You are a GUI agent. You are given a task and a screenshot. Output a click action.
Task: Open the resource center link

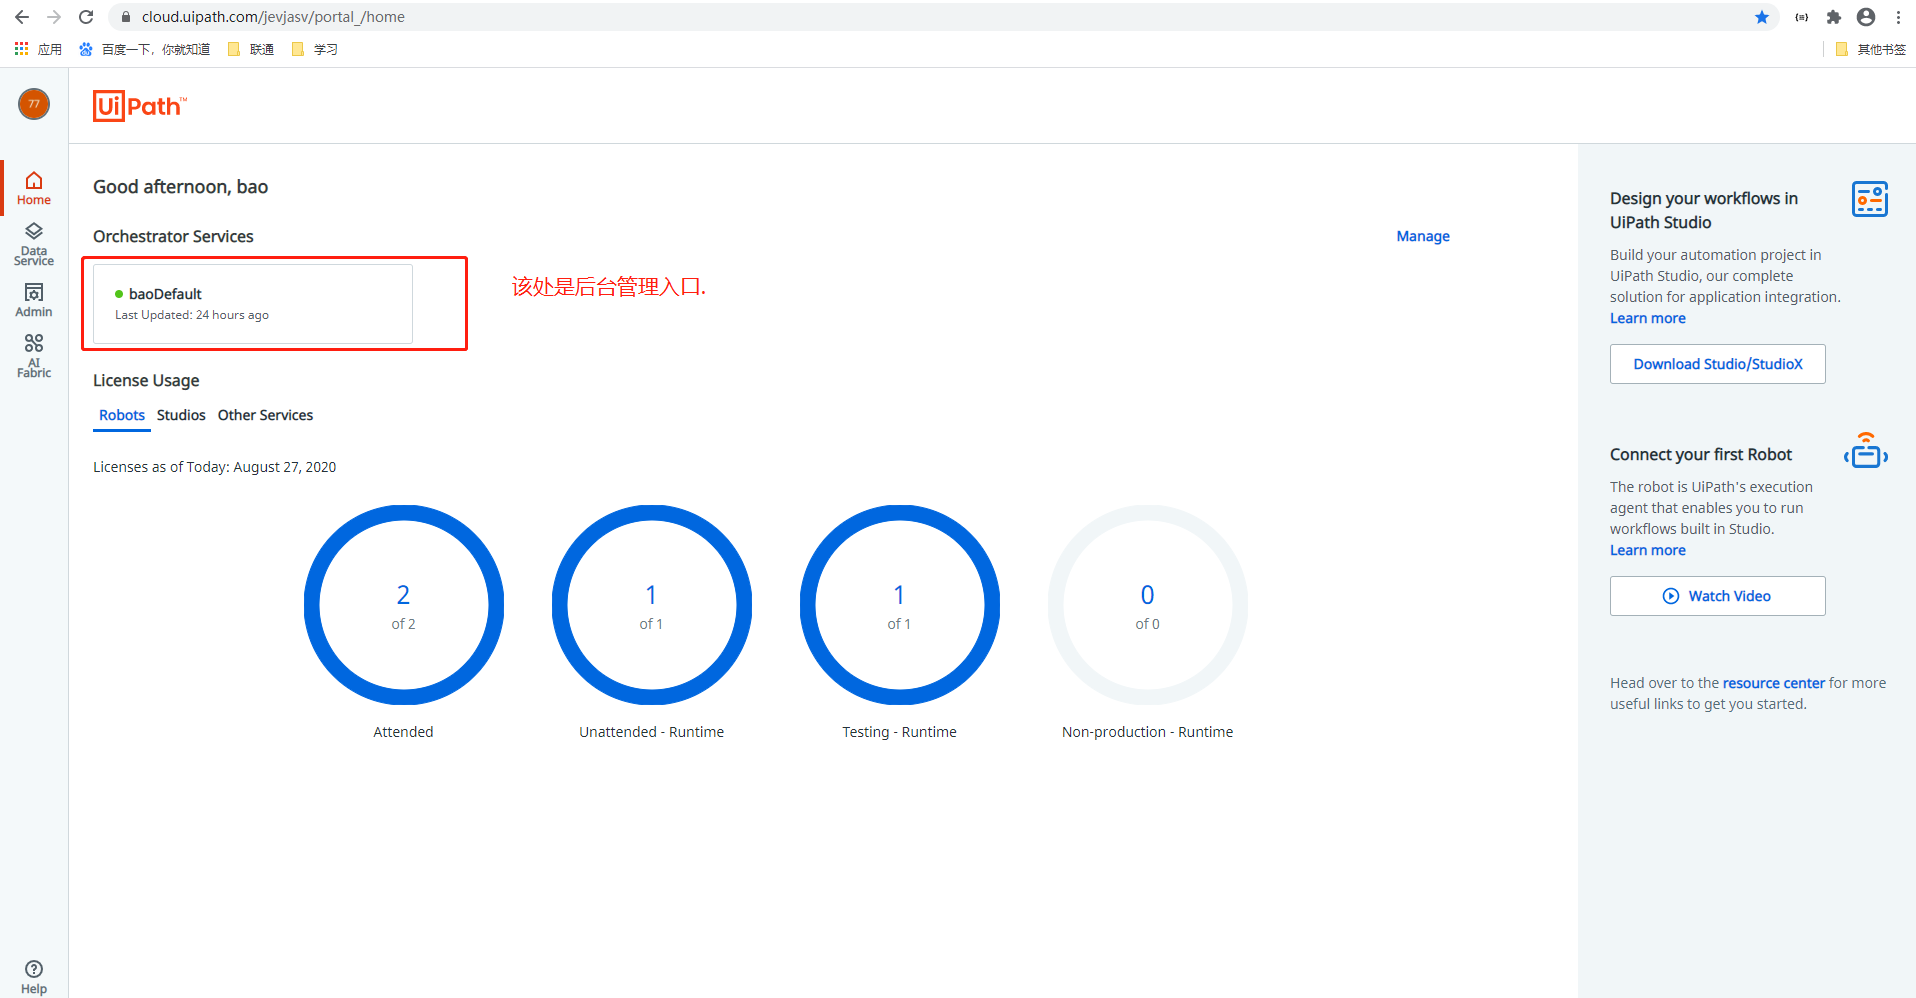[1773, 682]
